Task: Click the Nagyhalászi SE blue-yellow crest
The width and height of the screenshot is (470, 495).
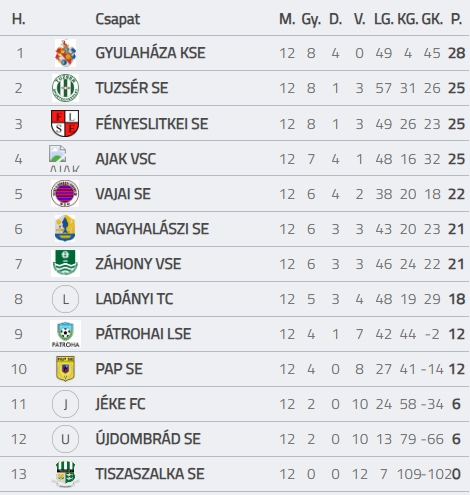Action: click(65, 229)
